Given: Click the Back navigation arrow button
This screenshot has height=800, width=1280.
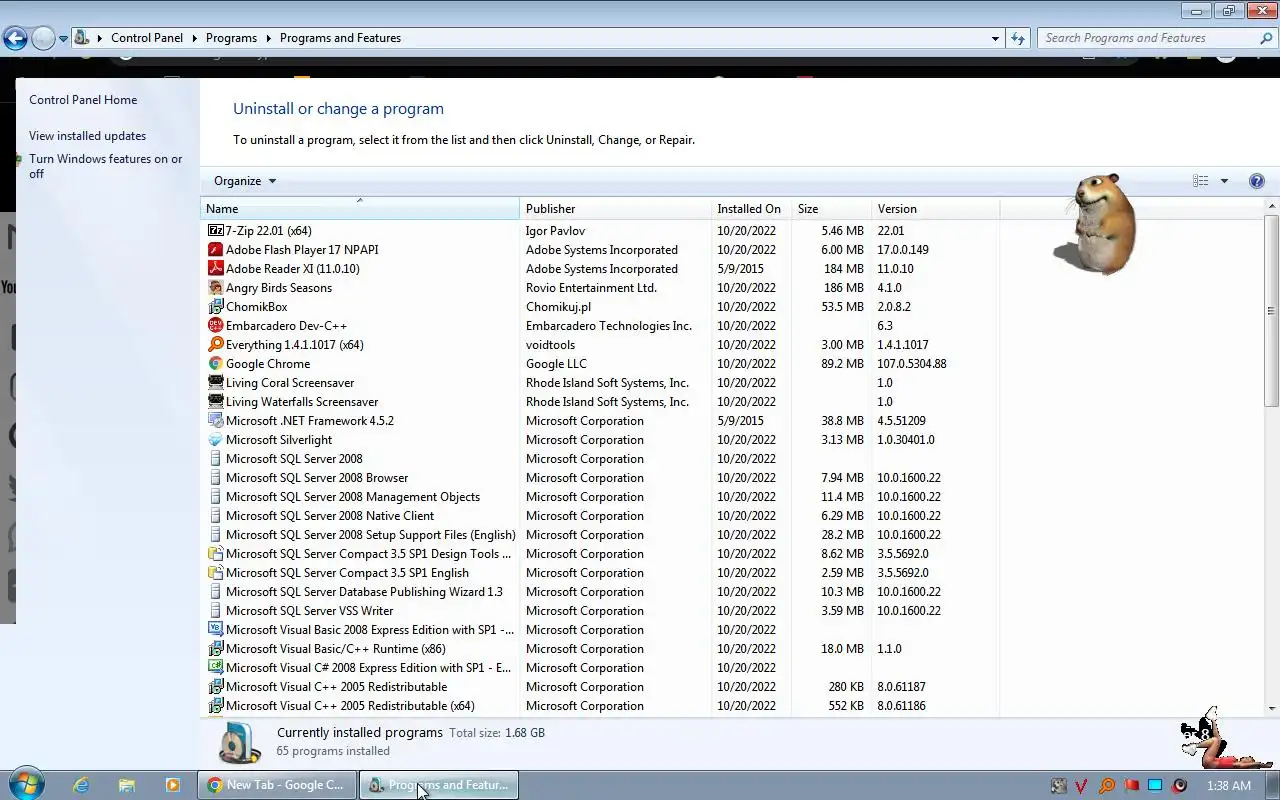Looking at the screenshot, I should (x=15, y=39).
